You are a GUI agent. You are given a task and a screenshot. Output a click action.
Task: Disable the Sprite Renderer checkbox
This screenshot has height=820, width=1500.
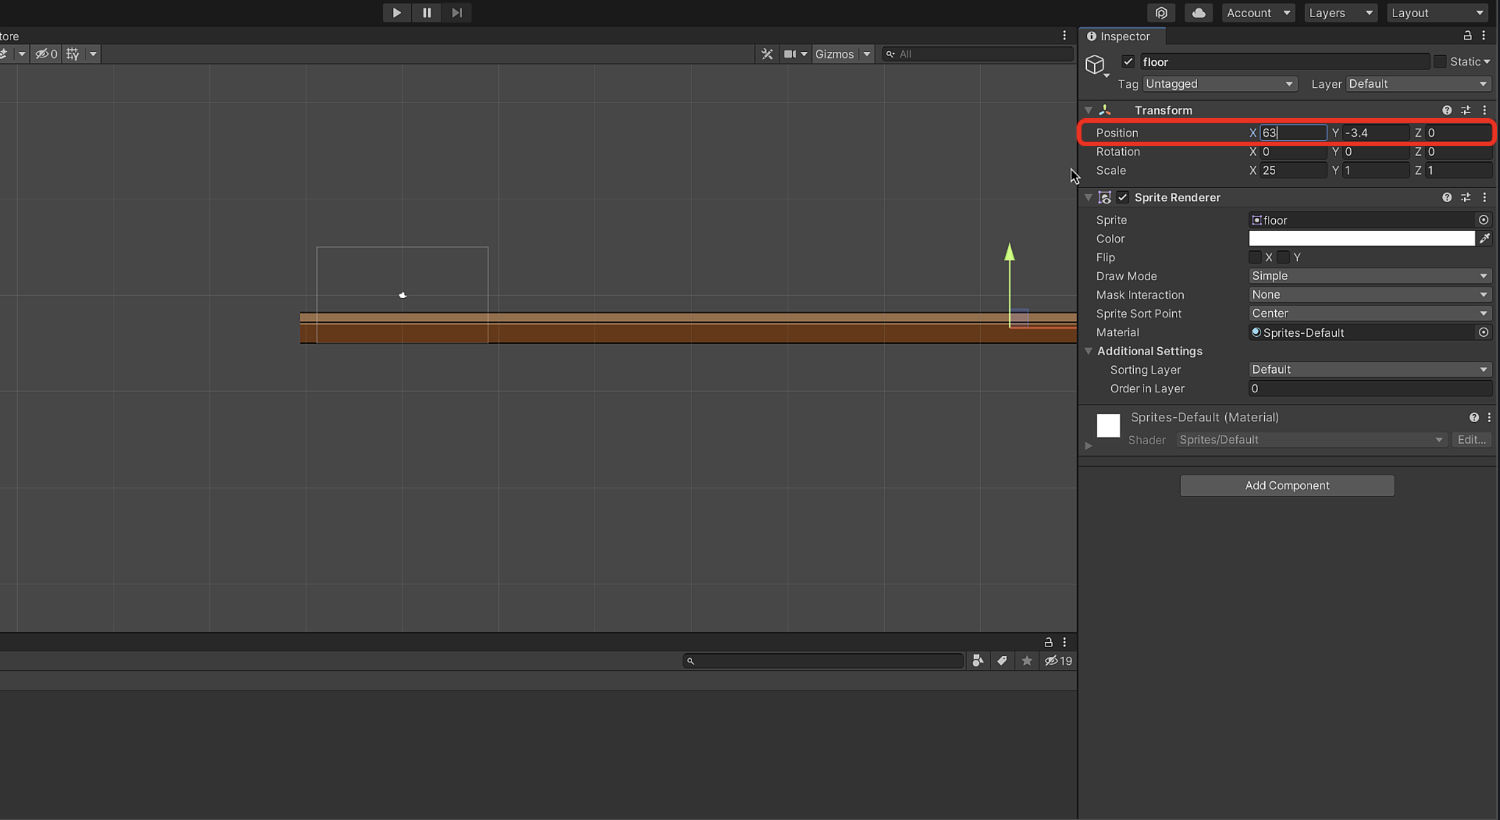coord(1123,198)
